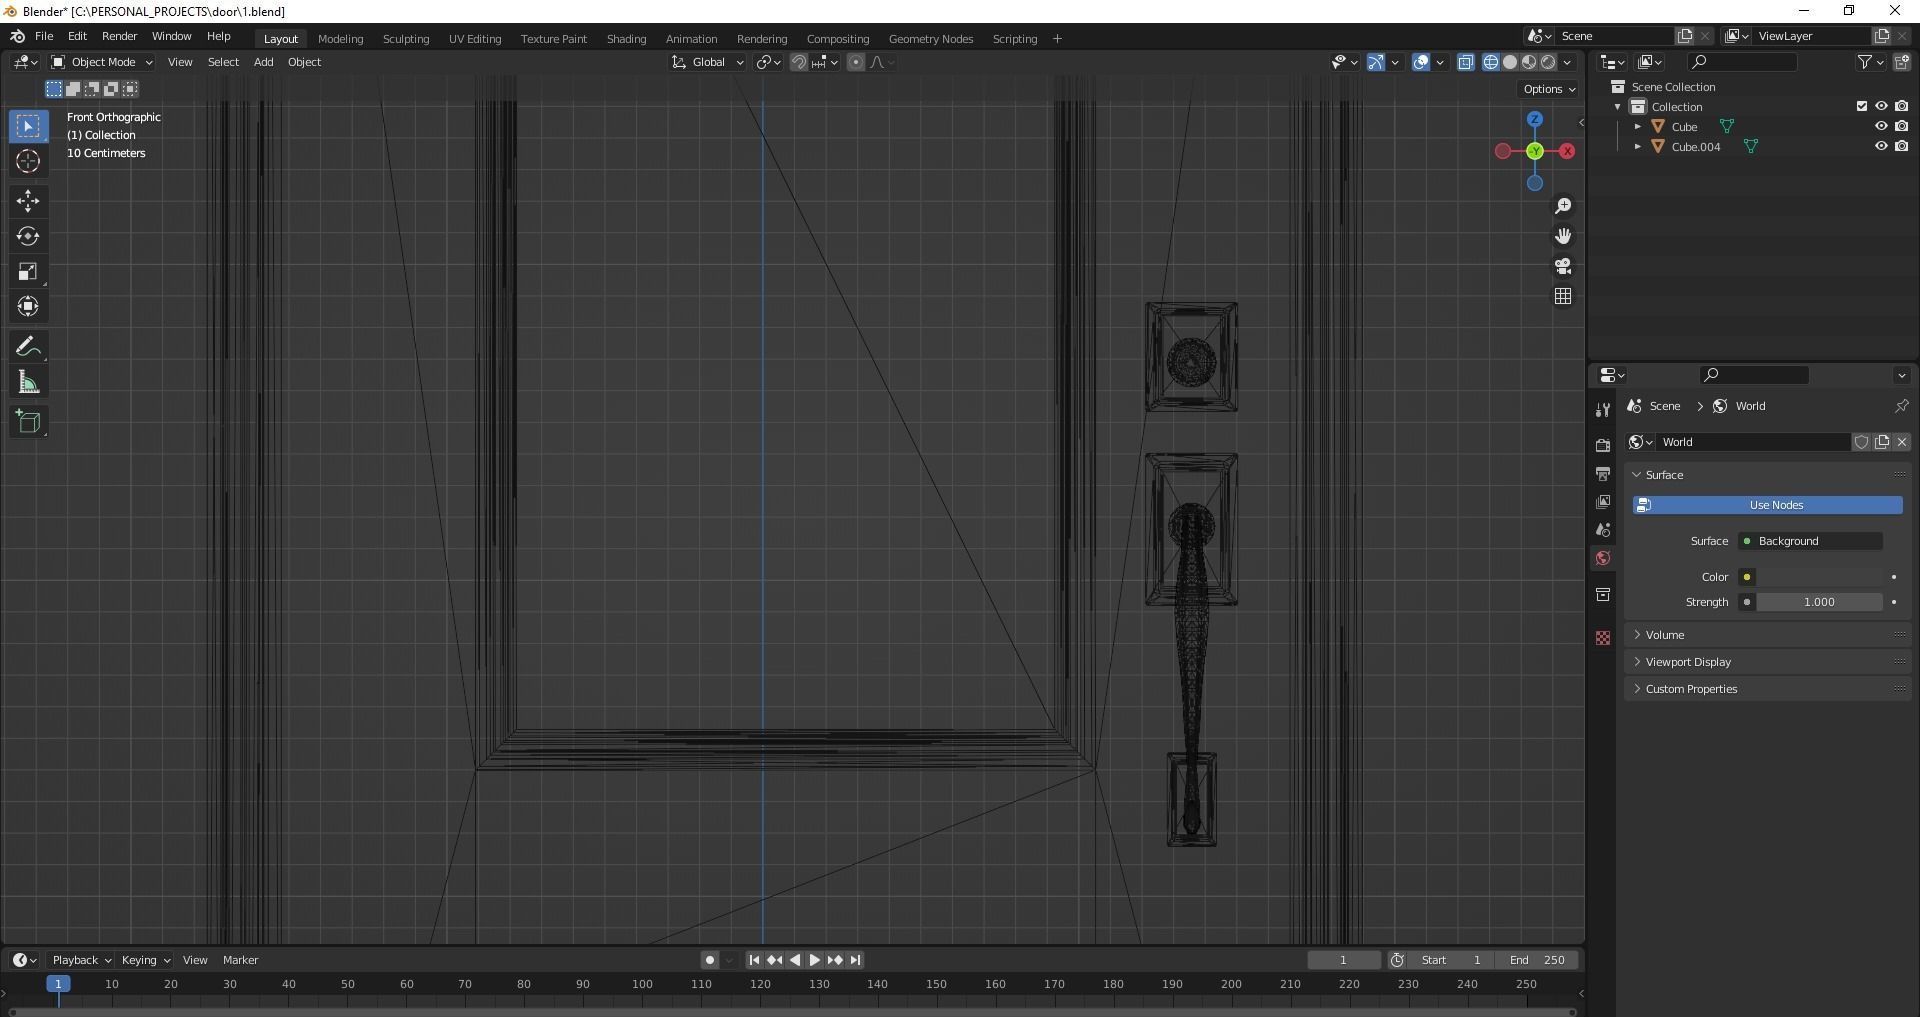
Task: Select the Cursor tool in the toolbar
Action: (28, 161)
